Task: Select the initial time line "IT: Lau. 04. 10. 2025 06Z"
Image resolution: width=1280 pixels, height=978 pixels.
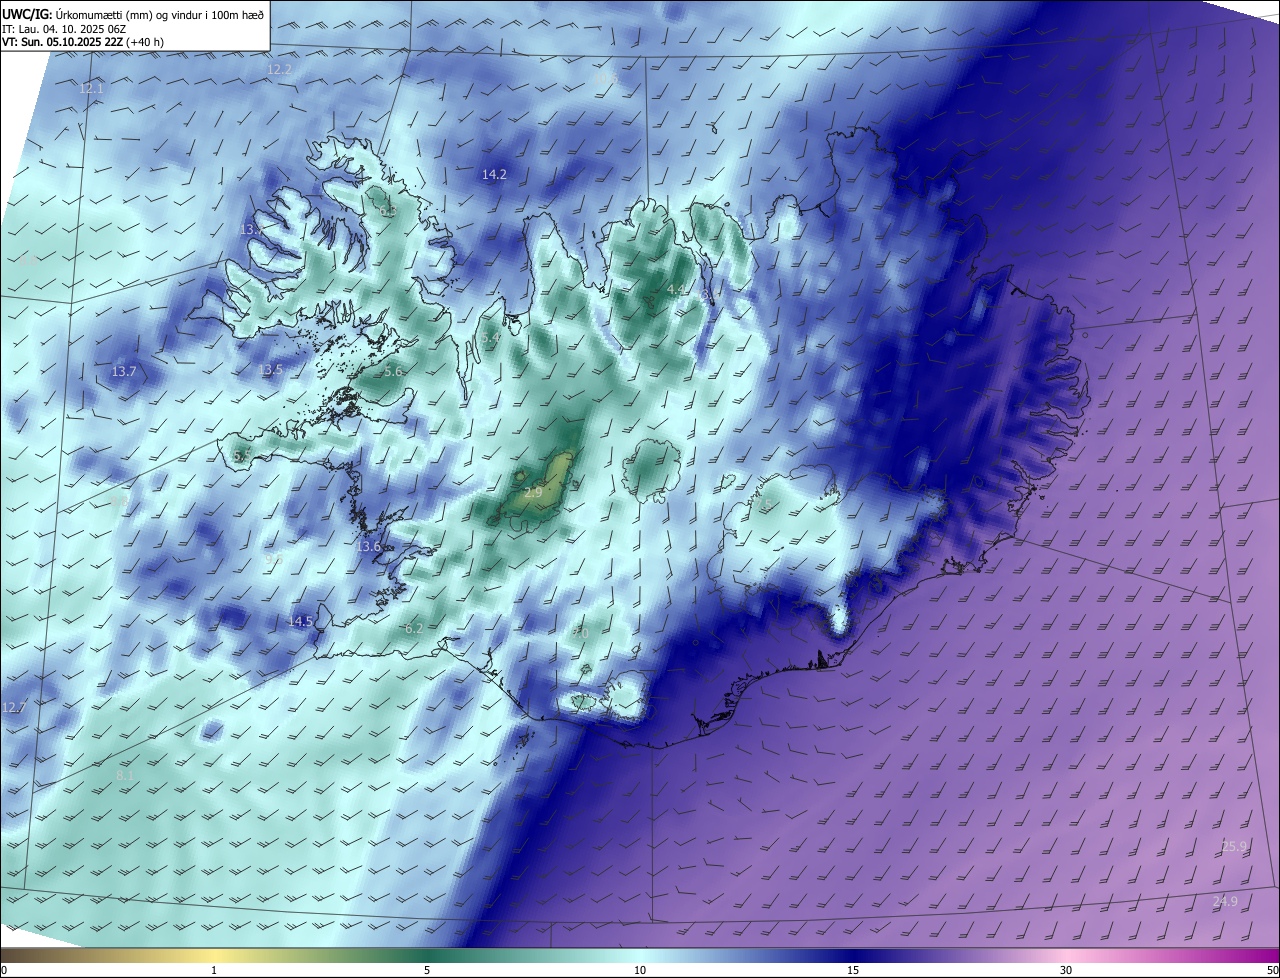Action: [64, 28]
